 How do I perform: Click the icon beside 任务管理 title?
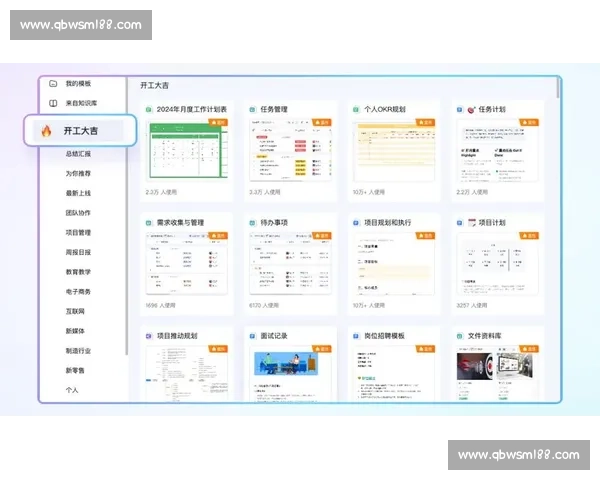click(x=252, y=109)
